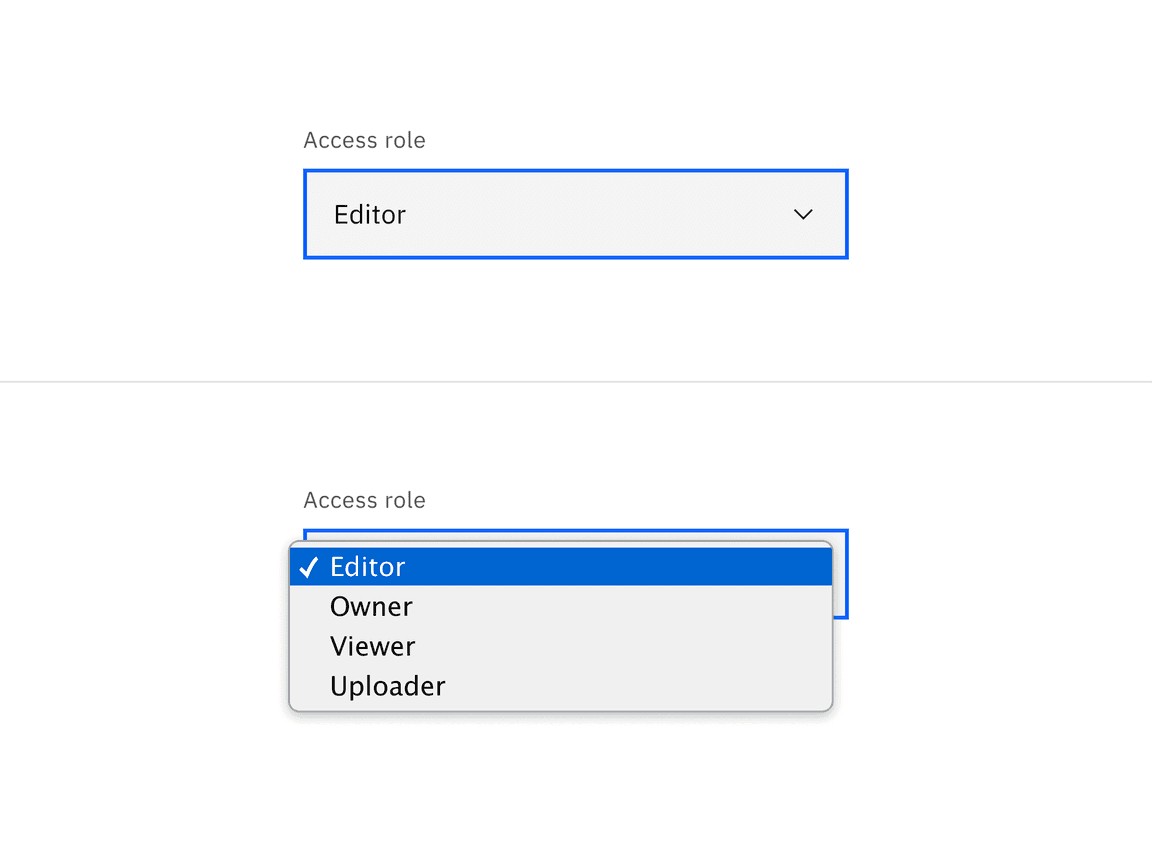Viewport: 1152px width, 864px height.
Task: Click the Access role label above the open select
Action: [x=364, y=500]
